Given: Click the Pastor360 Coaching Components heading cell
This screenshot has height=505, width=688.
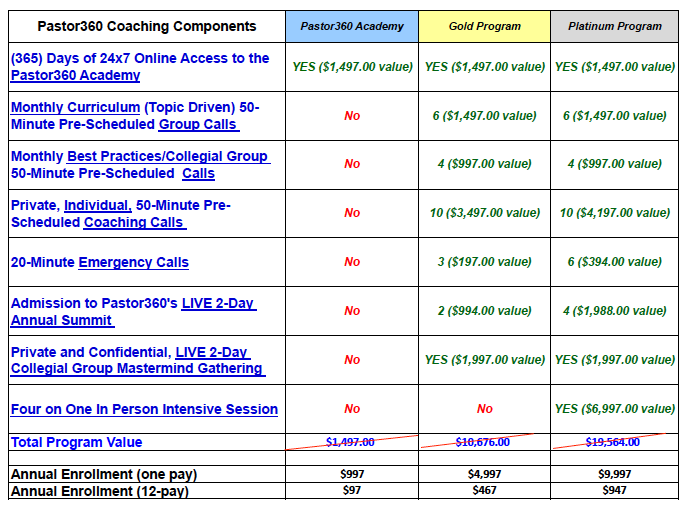Looking at the screenshot, I should click(x=147, y=26).
